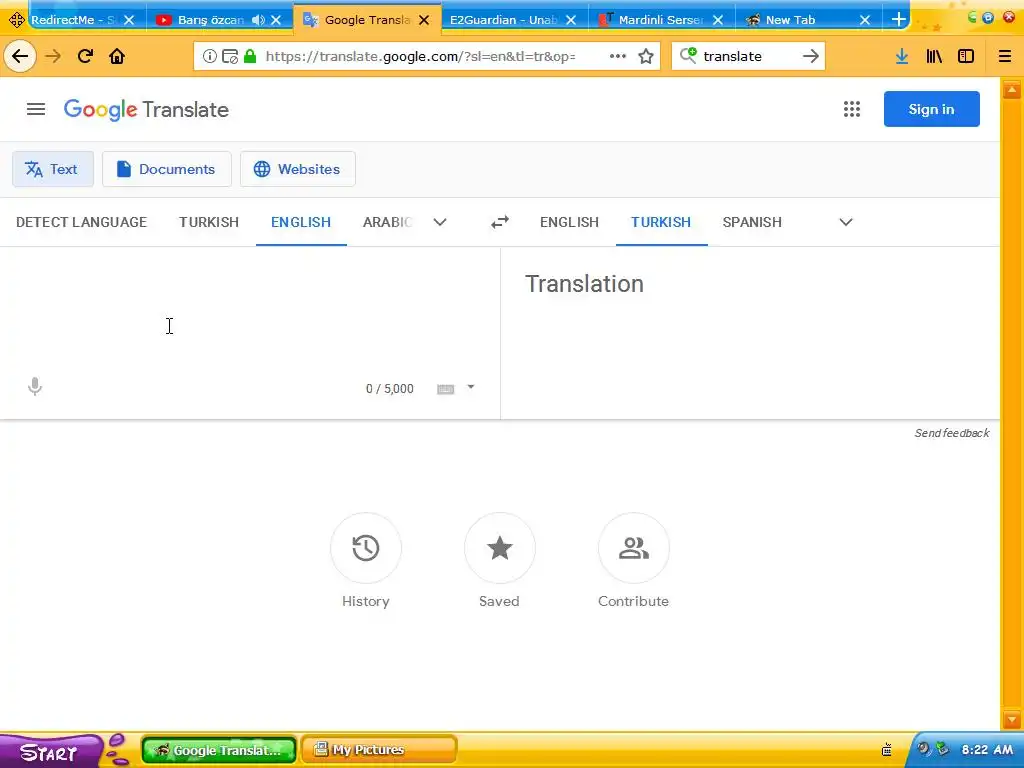
Task: Click the Google Translate logo
Action: (x=146, y=110)
